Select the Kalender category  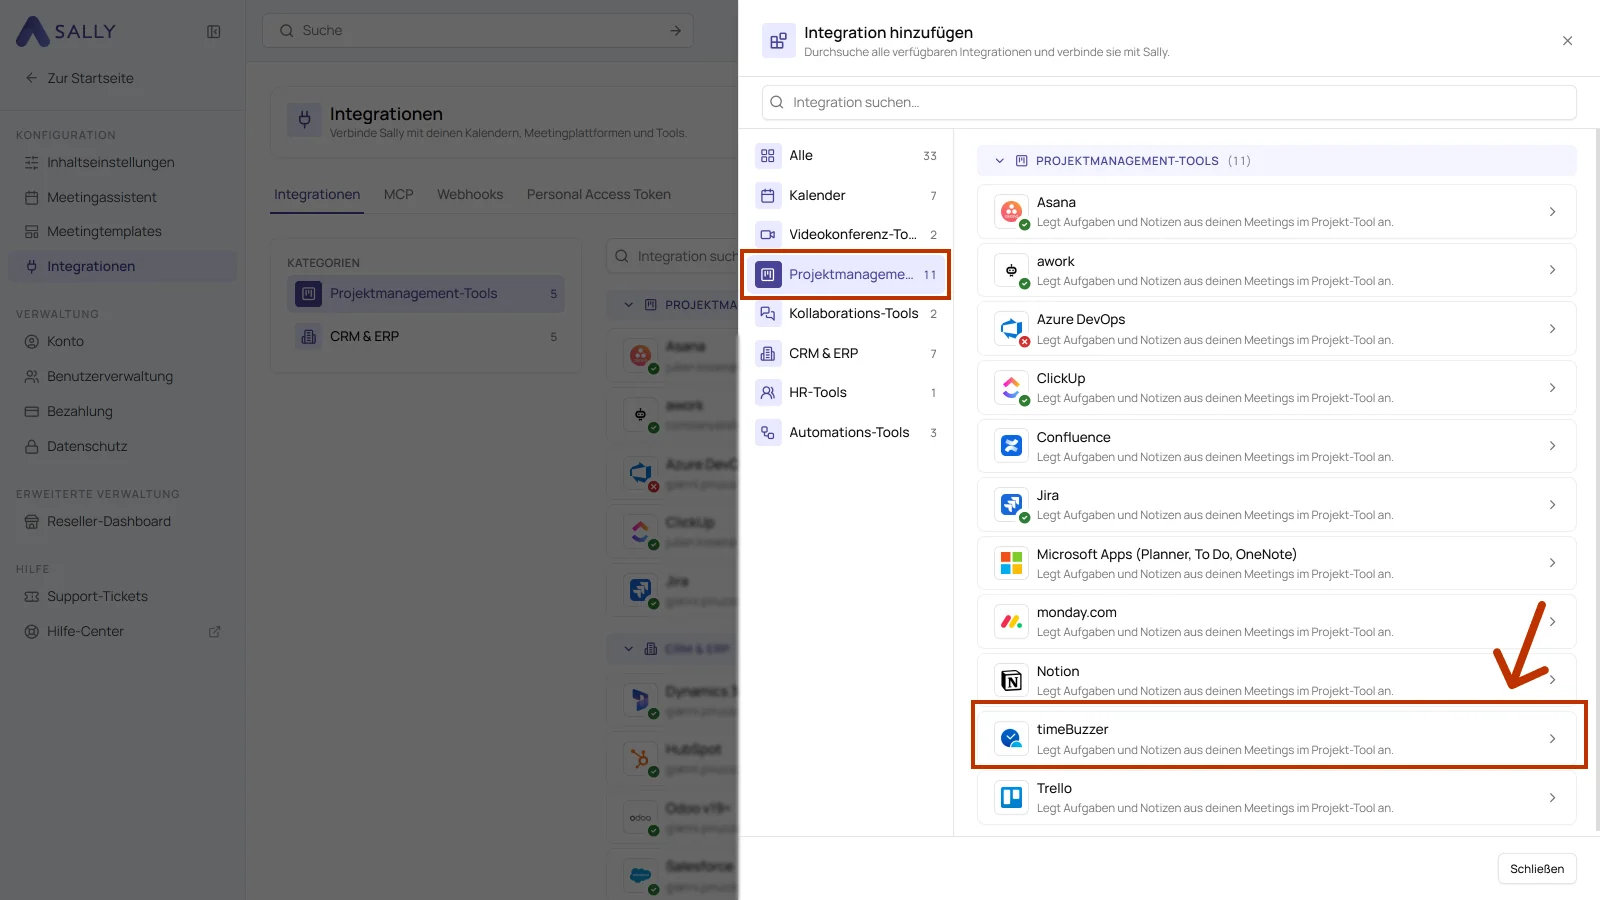847,195
